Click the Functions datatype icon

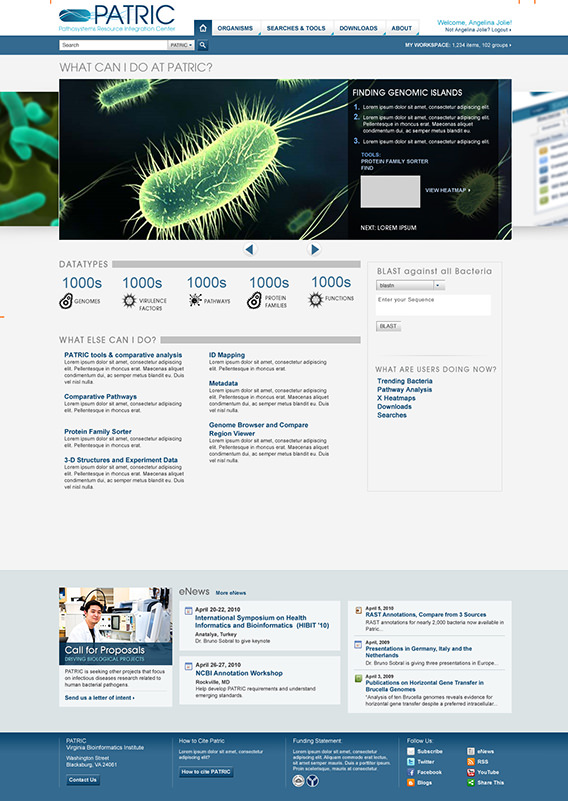point(316,300)
